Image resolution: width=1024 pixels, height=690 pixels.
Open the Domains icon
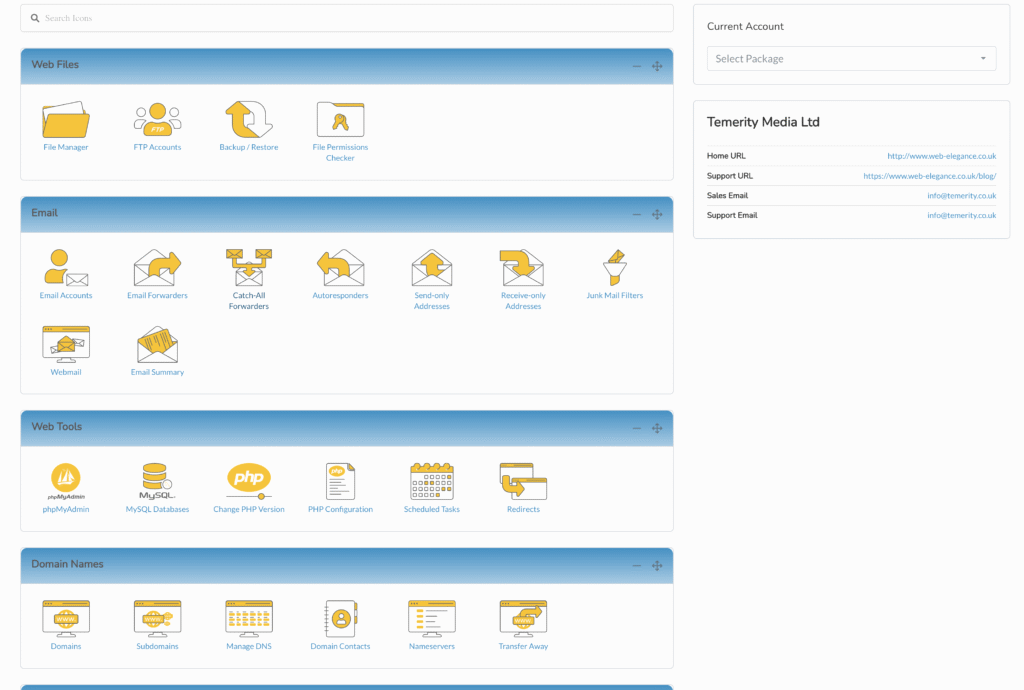click(66, 625)
